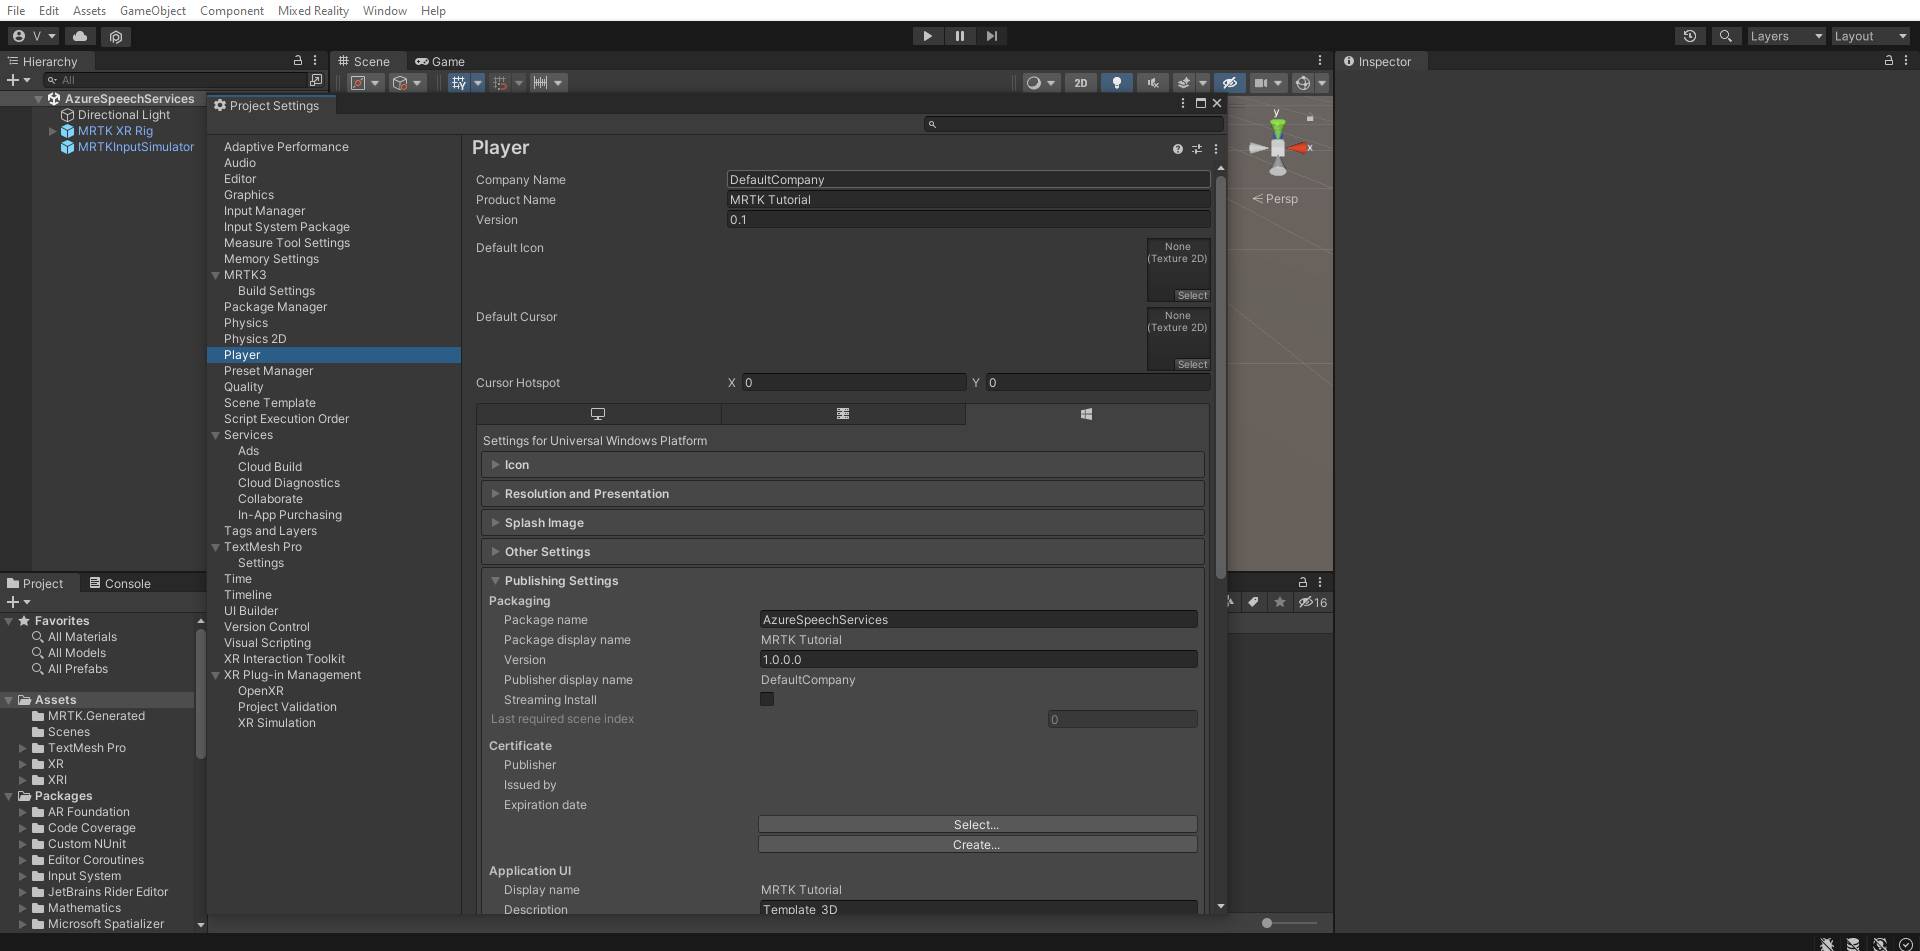The height and width of the screenshot is (951, 1920).
Task: Select the standalone desktop platform tab
Action: coord(598,414)
